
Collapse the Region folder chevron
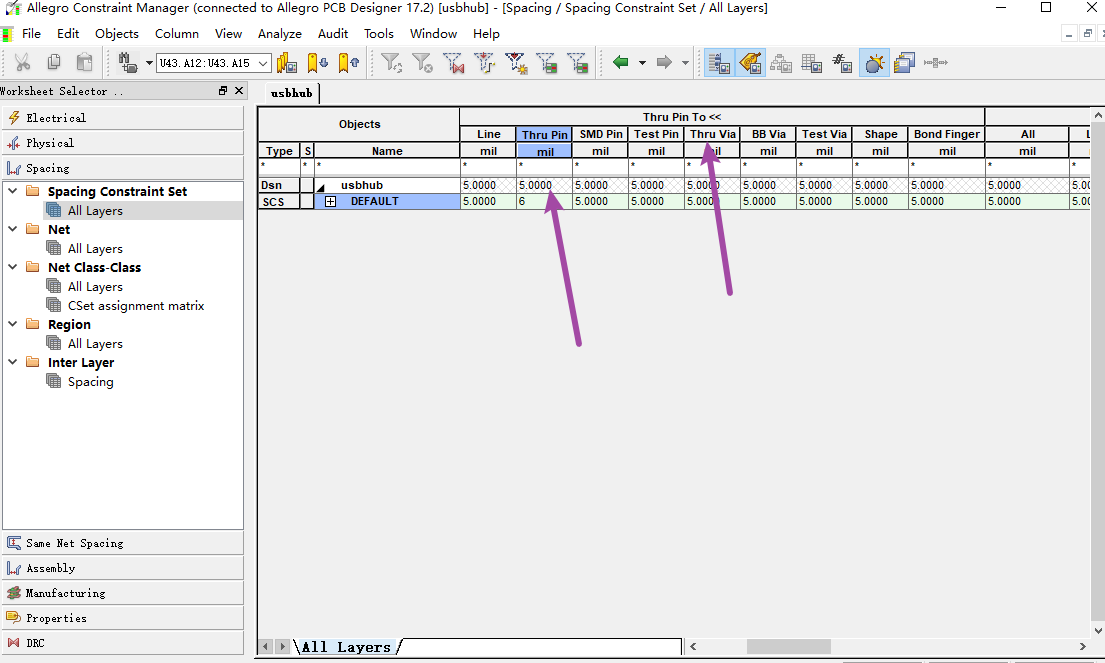(x=13, y=324)
